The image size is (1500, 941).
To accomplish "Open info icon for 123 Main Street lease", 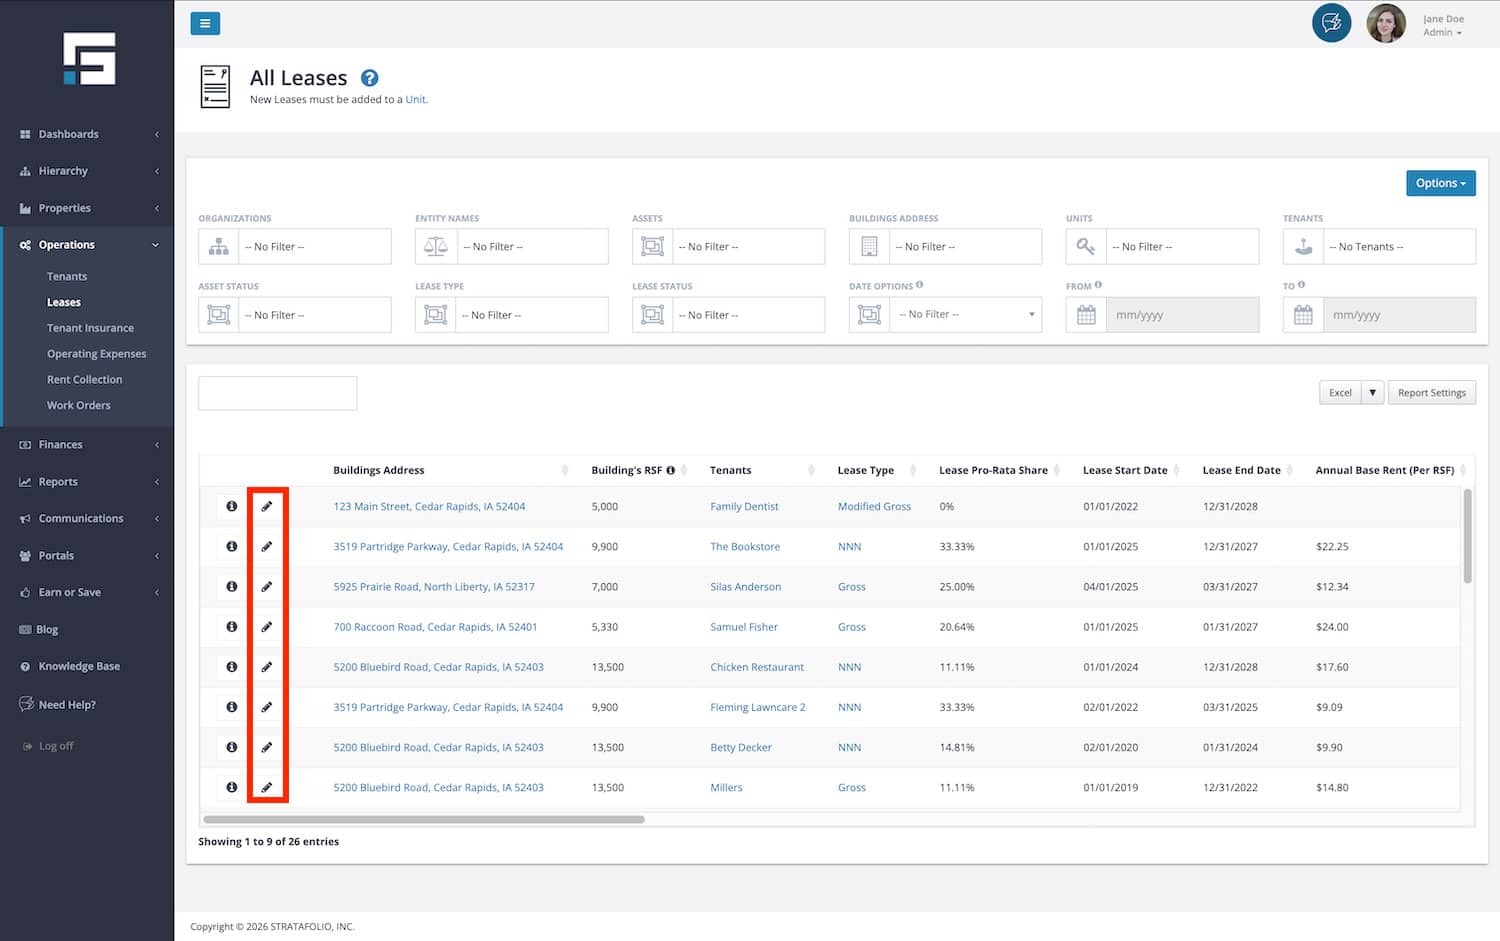I will tap(231, 507).
